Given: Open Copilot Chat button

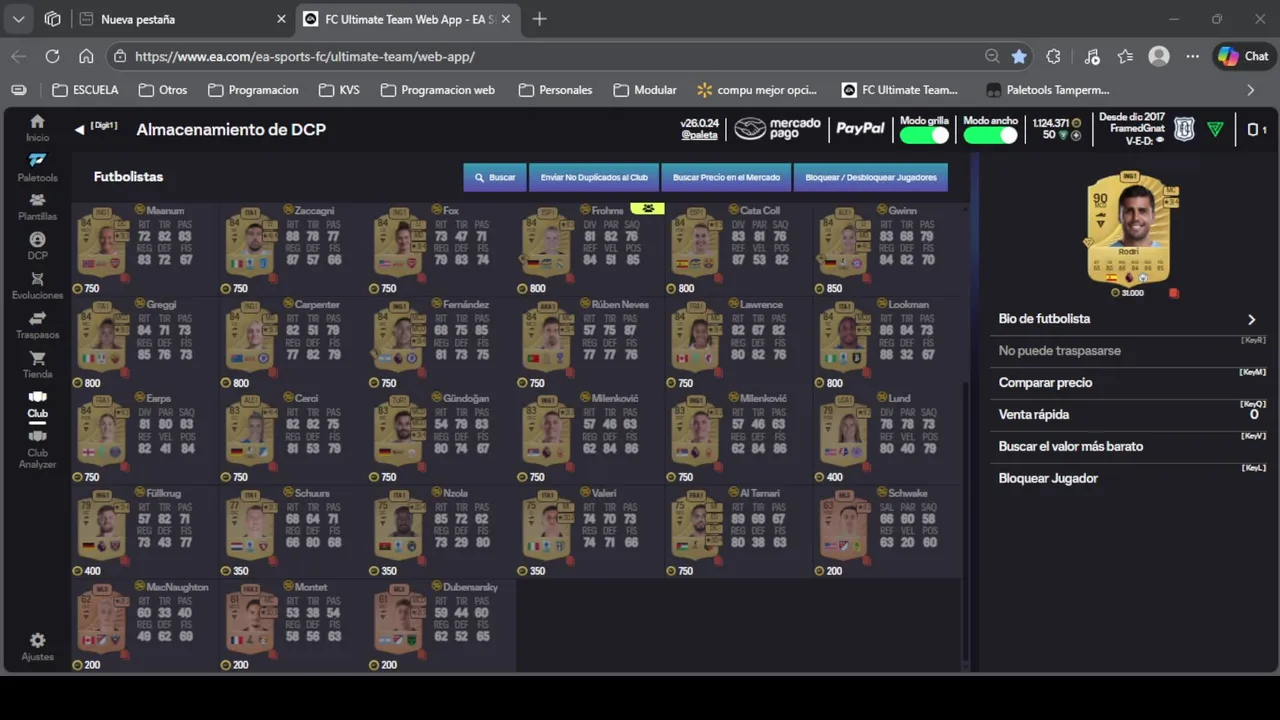Looking at the screenshot, I should click(x=1243, y=57).
